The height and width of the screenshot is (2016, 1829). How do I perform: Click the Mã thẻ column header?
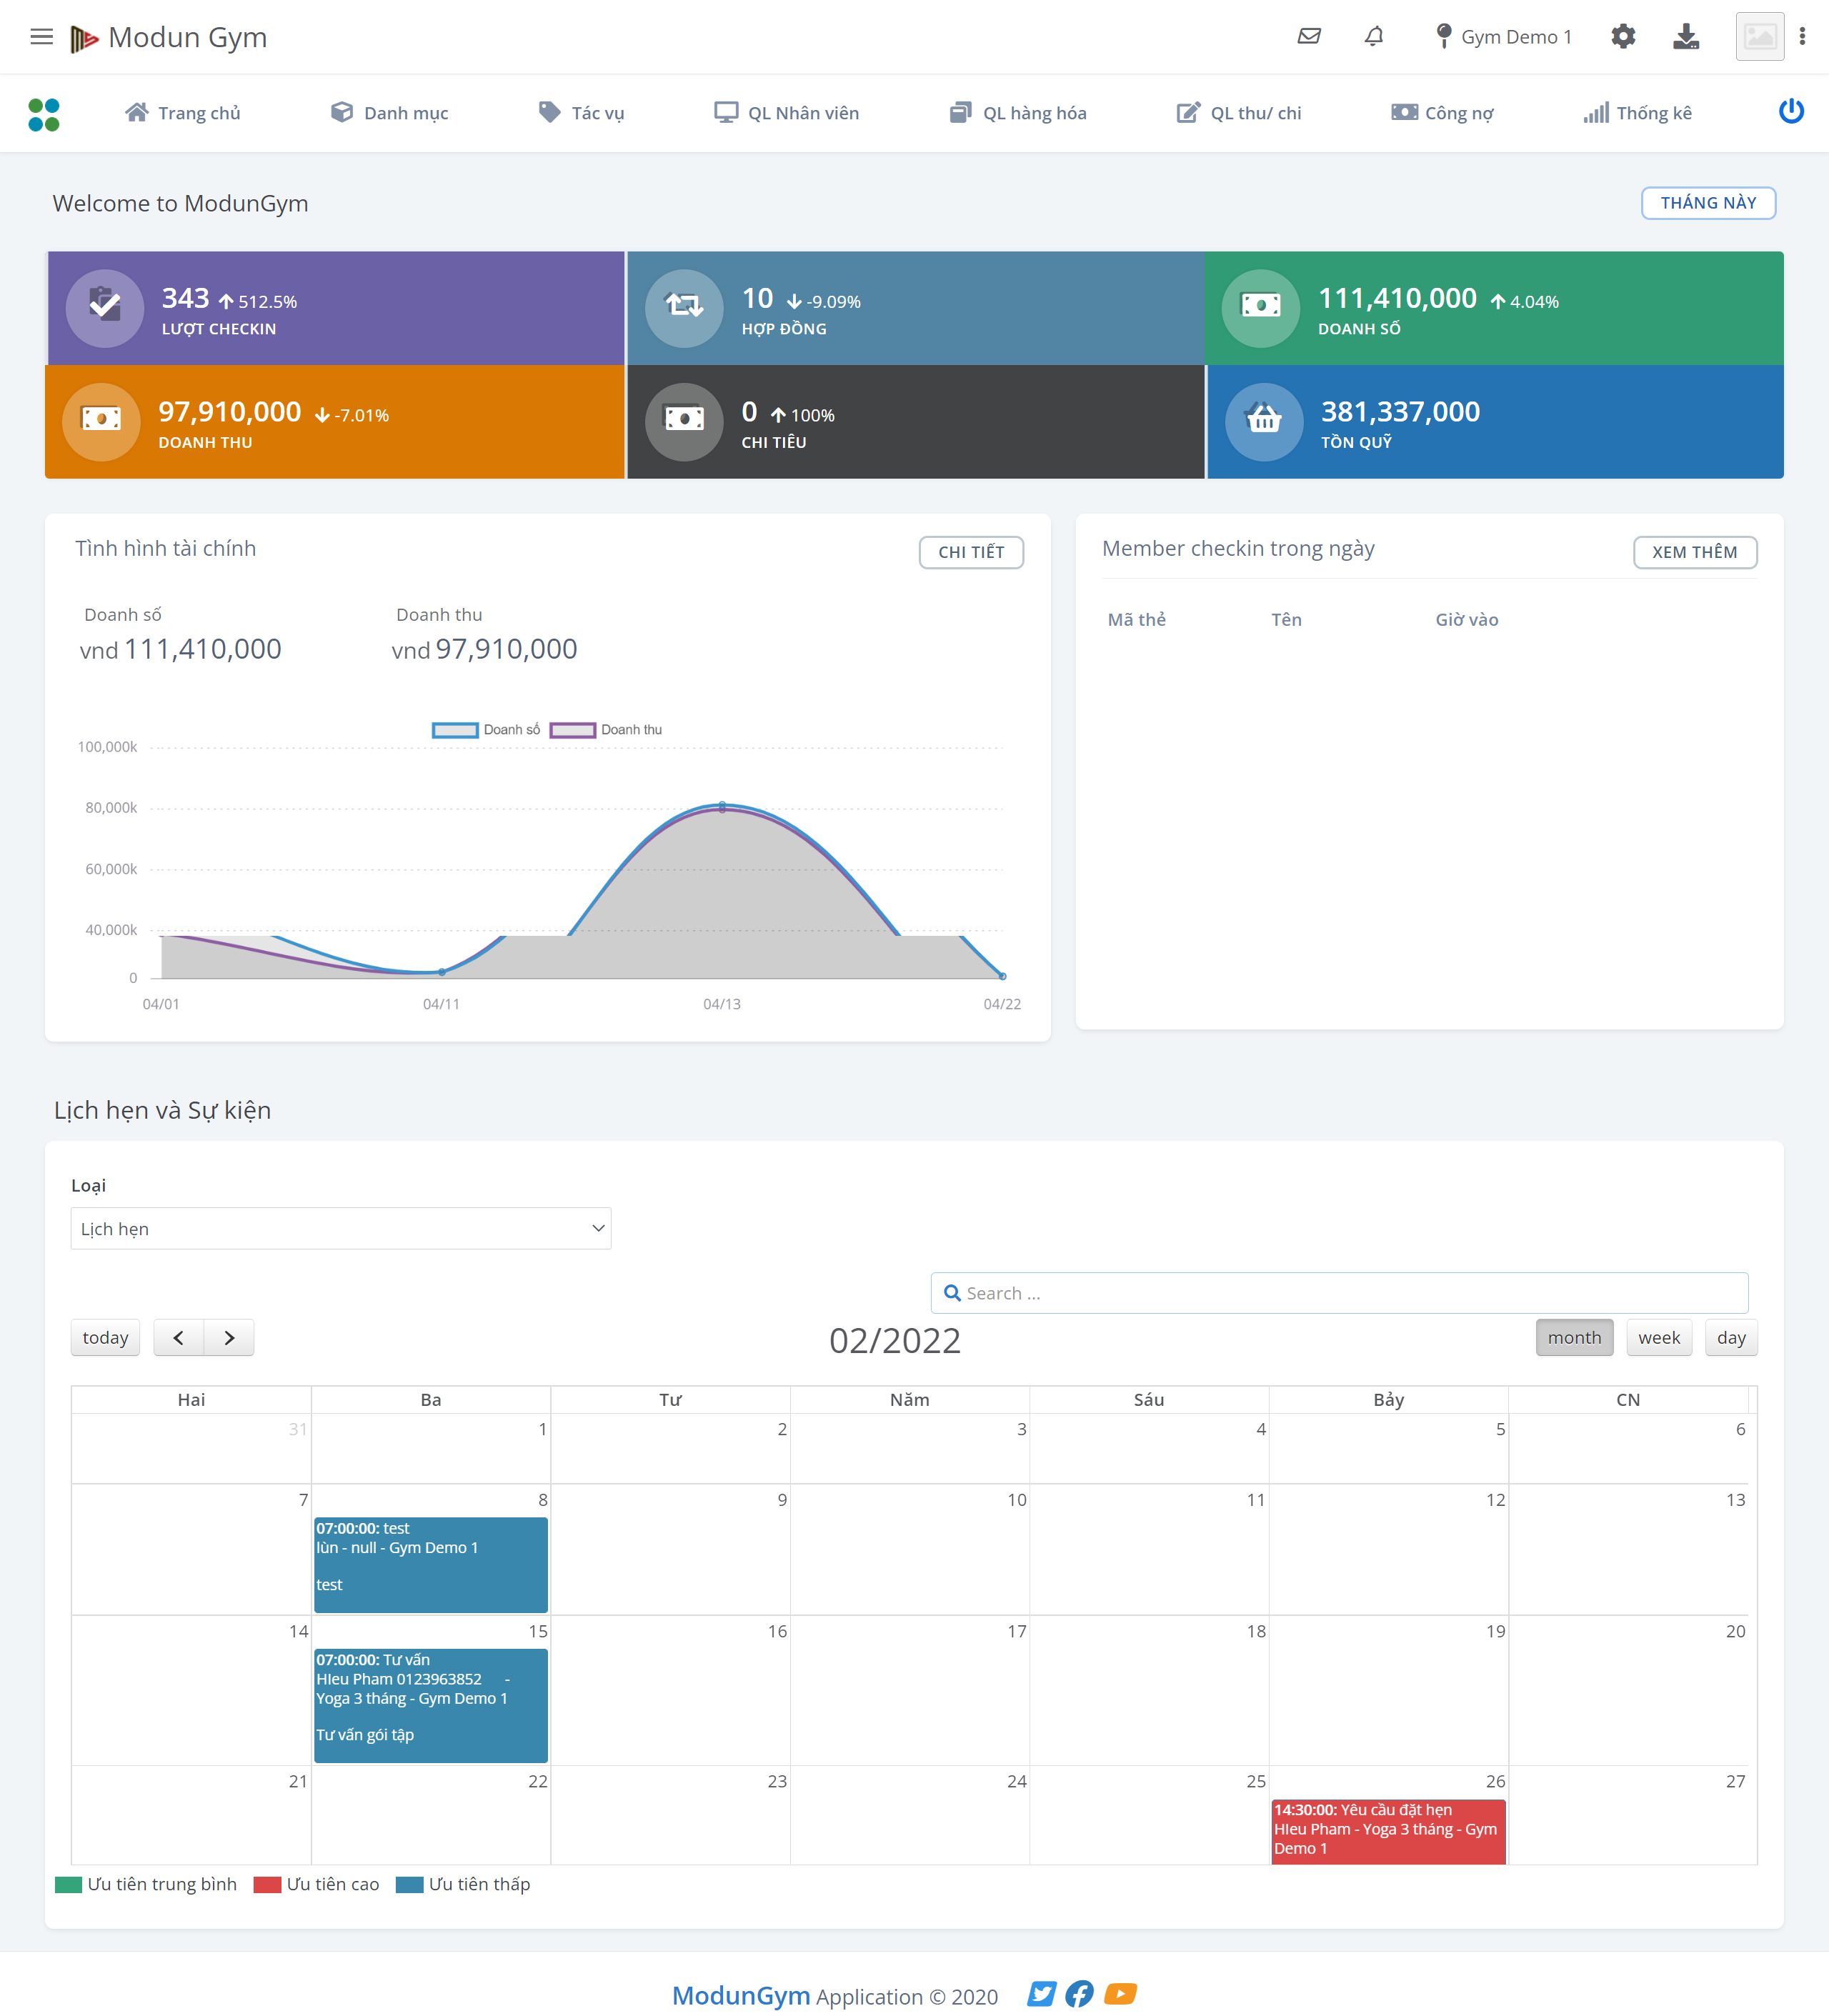click(1136, 619)
